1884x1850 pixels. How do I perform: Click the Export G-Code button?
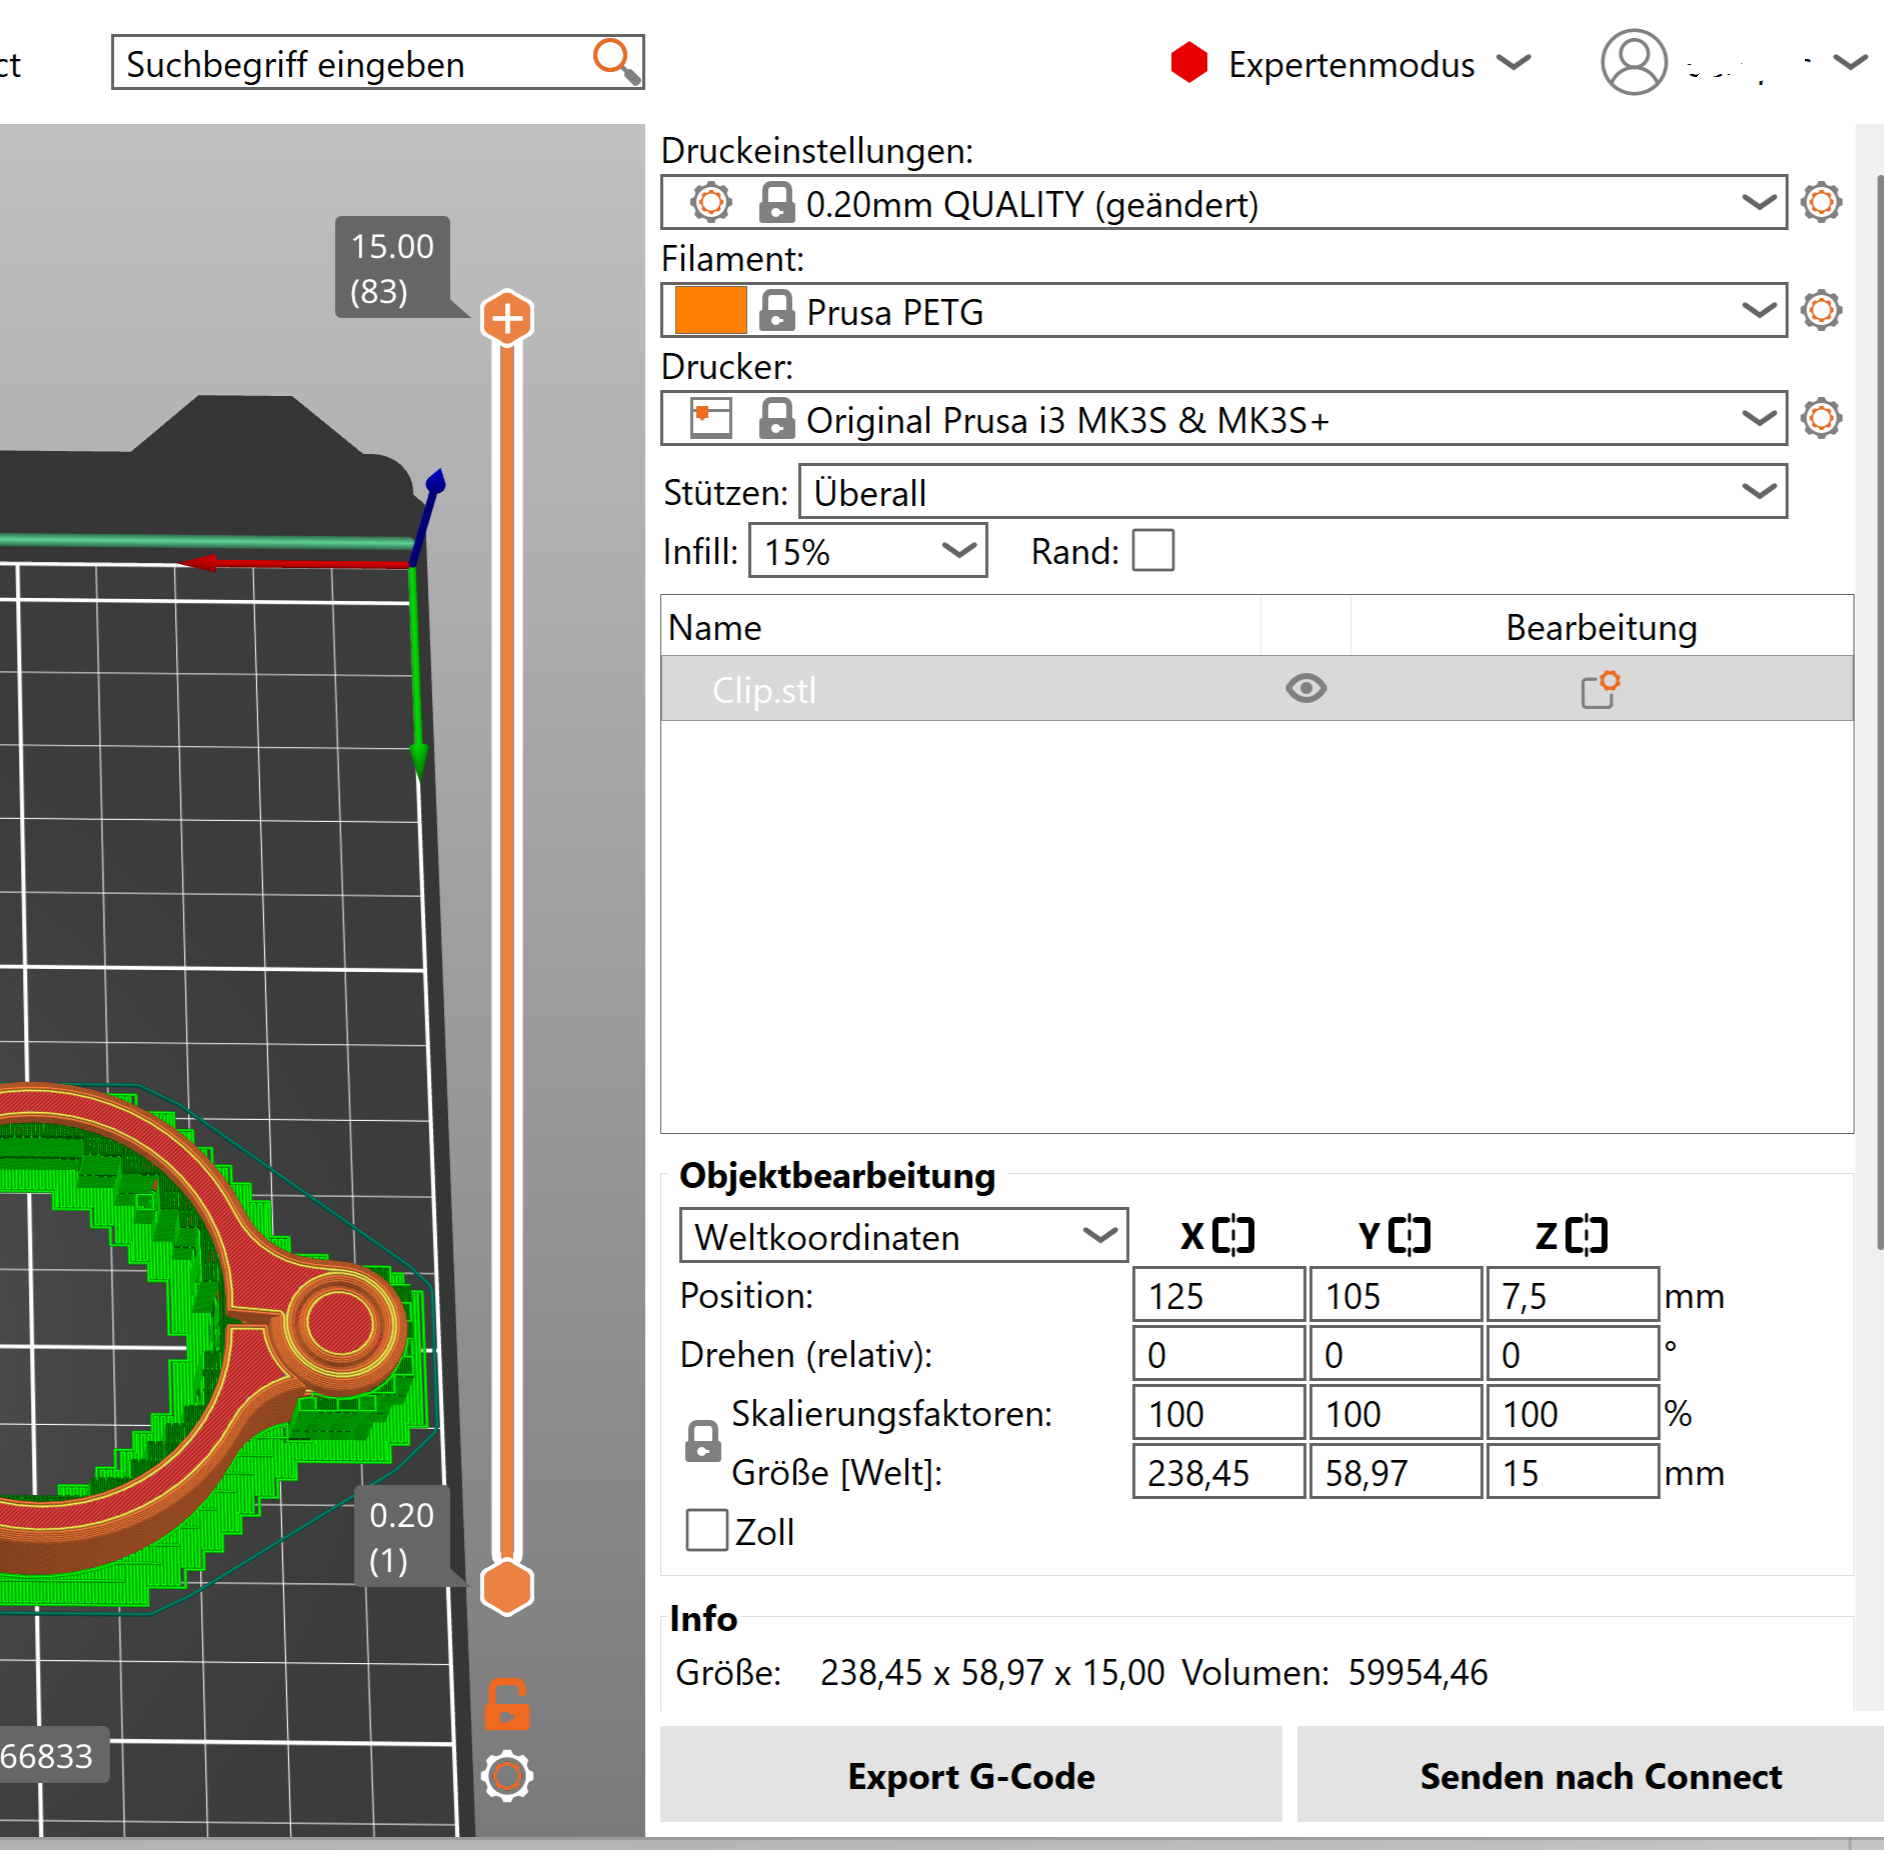point(971,1775)
